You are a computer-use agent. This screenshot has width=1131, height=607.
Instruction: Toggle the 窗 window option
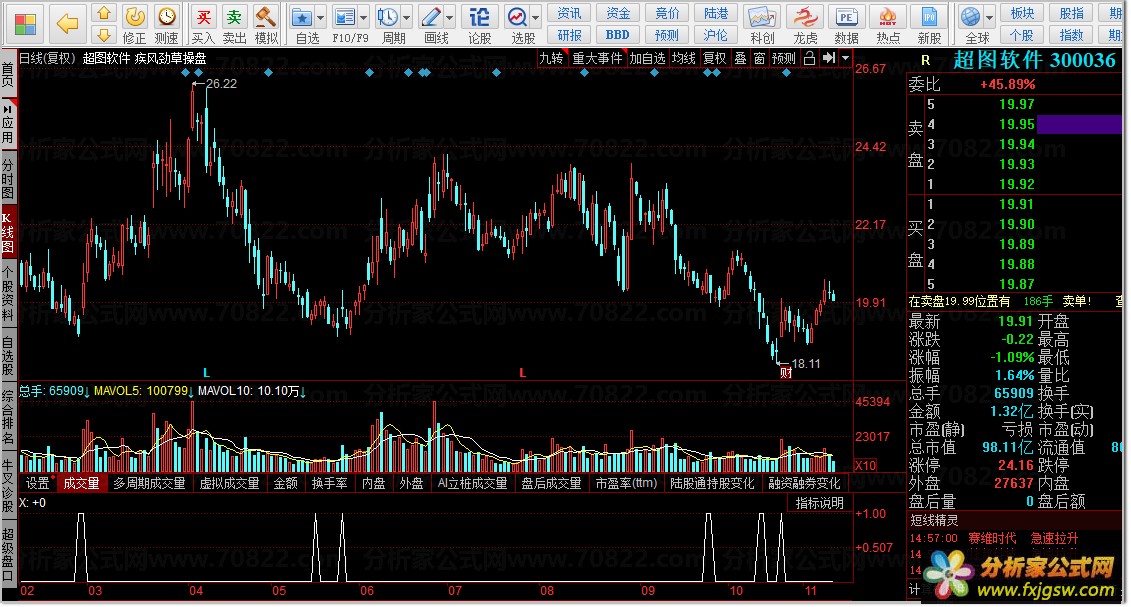pyautogui.click(x=760, y=58)
